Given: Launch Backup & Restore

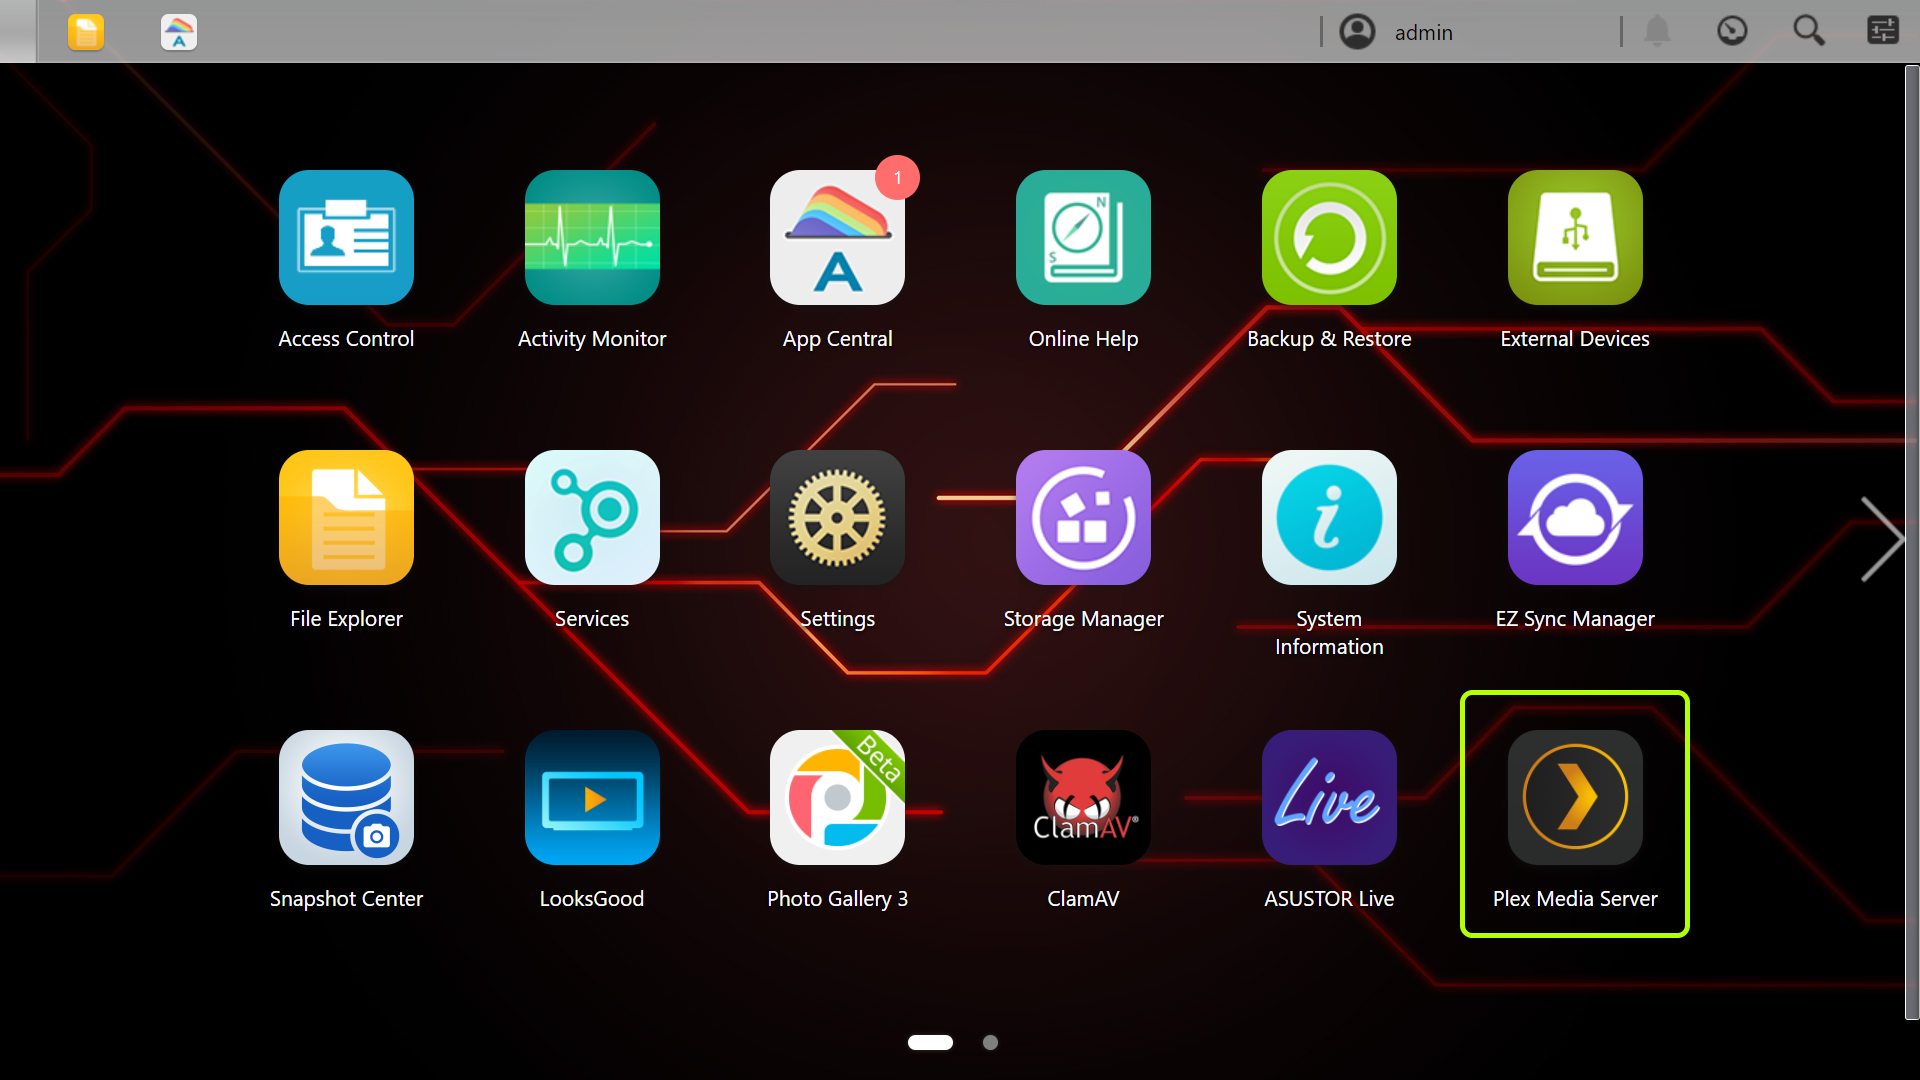Looking at the screenshot, I should point(1329,238).
